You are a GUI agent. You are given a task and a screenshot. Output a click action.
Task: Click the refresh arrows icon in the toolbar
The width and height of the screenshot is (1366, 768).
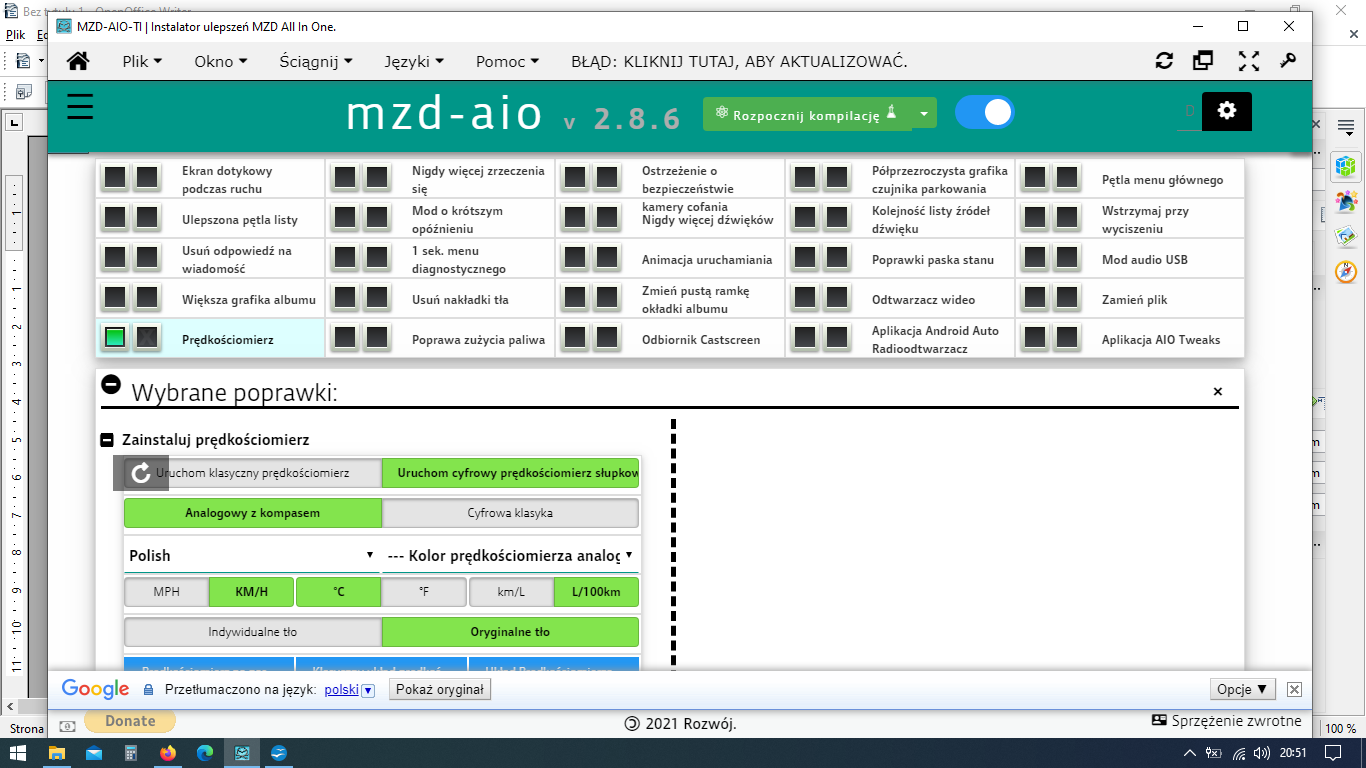[x=1164, y=61]
